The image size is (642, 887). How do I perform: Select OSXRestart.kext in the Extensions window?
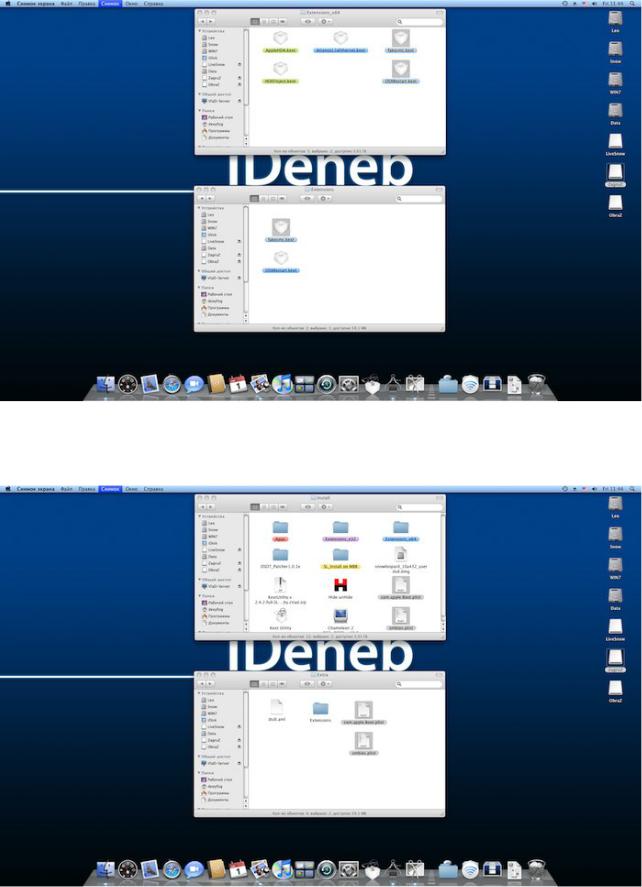click(281, 262)
